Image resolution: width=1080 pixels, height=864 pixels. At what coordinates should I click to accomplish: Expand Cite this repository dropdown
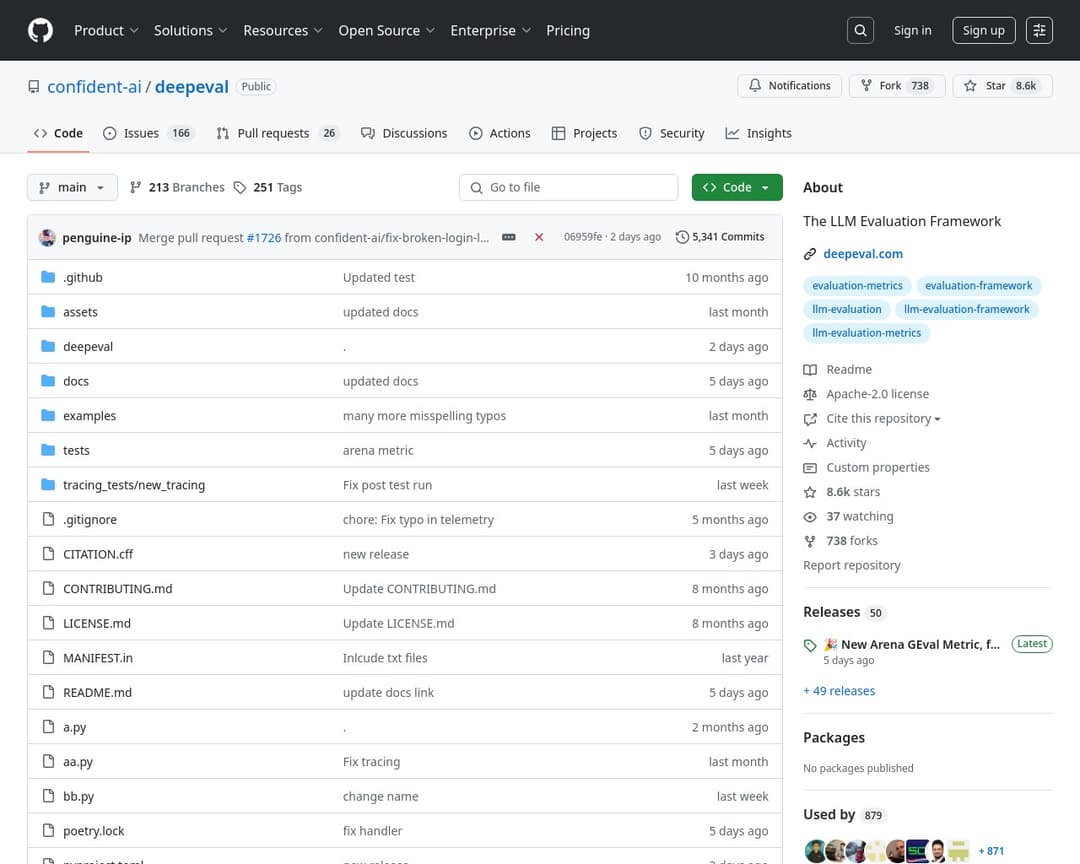coord(884,419)
